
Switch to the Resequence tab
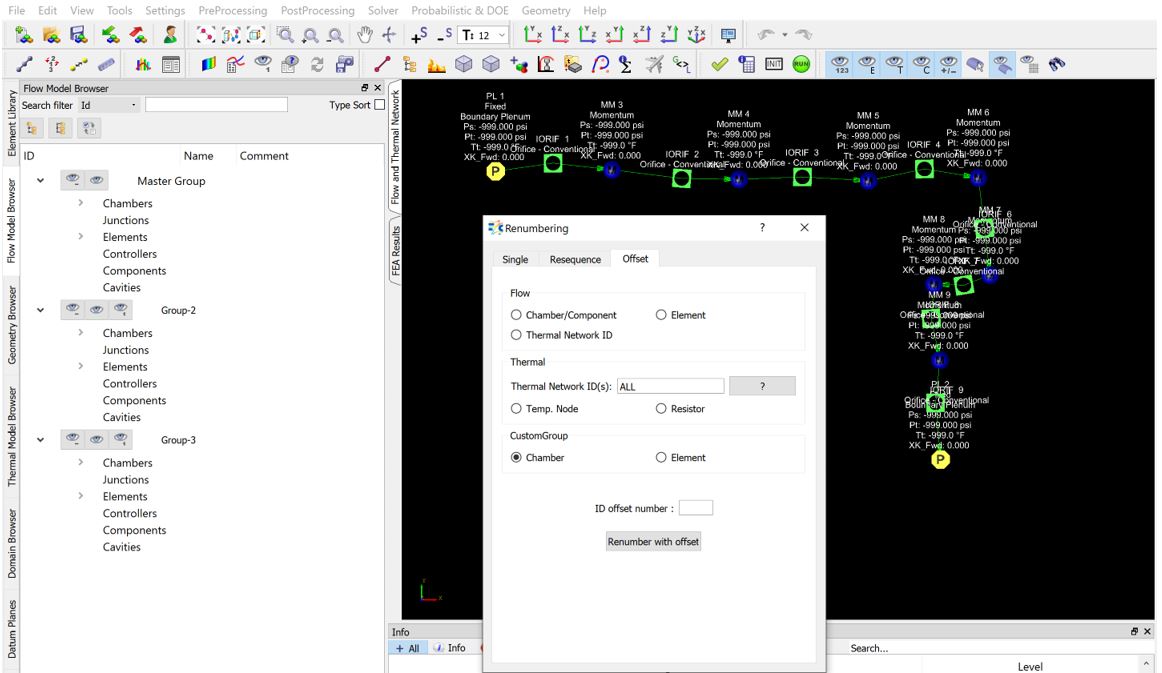click(575, 259)
